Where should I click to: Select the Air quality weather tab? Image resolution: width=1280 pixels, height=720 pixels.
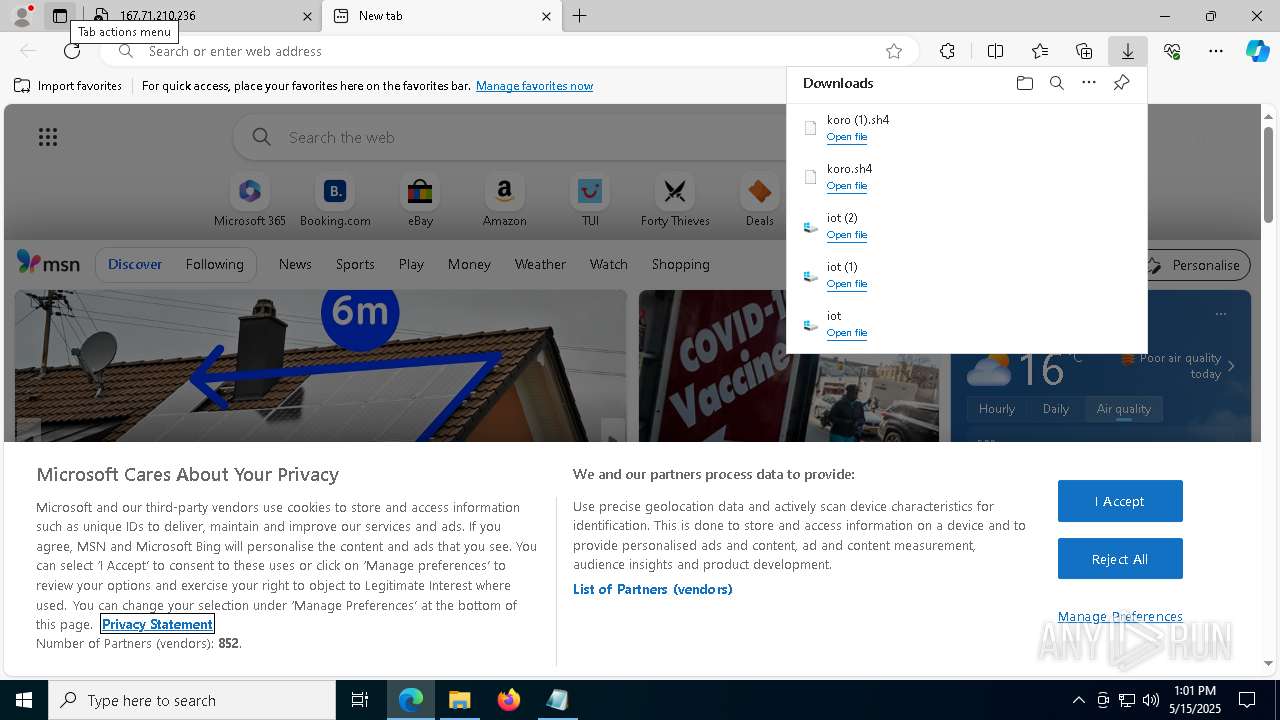click(x=1124, y=409)
